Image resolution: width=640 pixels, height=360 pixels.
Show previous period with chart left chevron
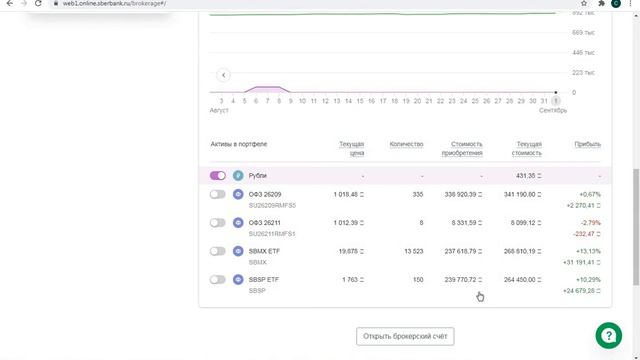223,75
